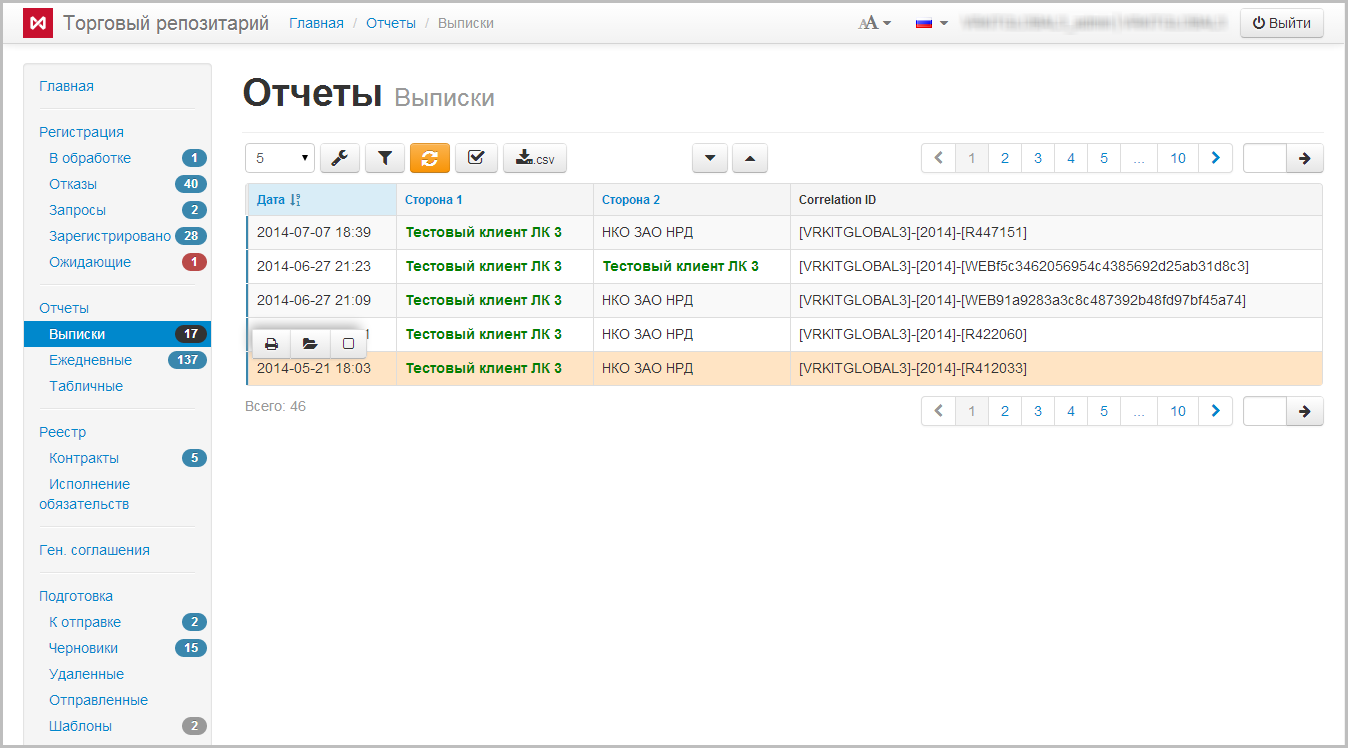Click the open folder icon in row popup

[310, 344]
